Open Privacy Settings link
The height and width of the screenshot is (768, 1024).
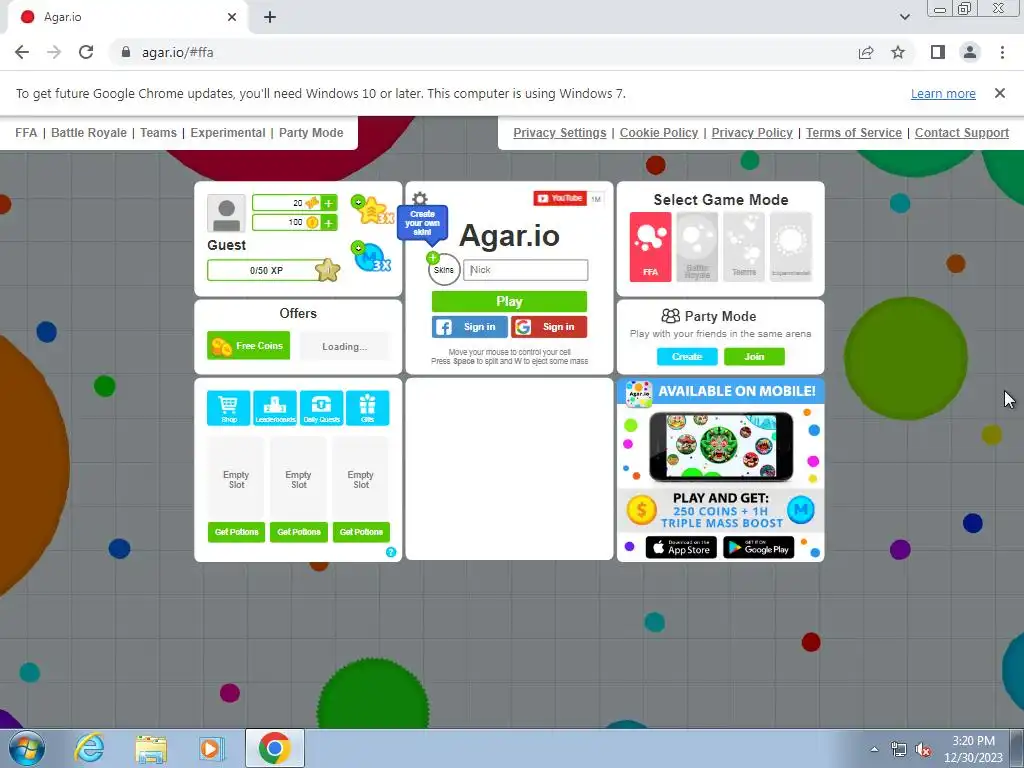coord(560,133)
